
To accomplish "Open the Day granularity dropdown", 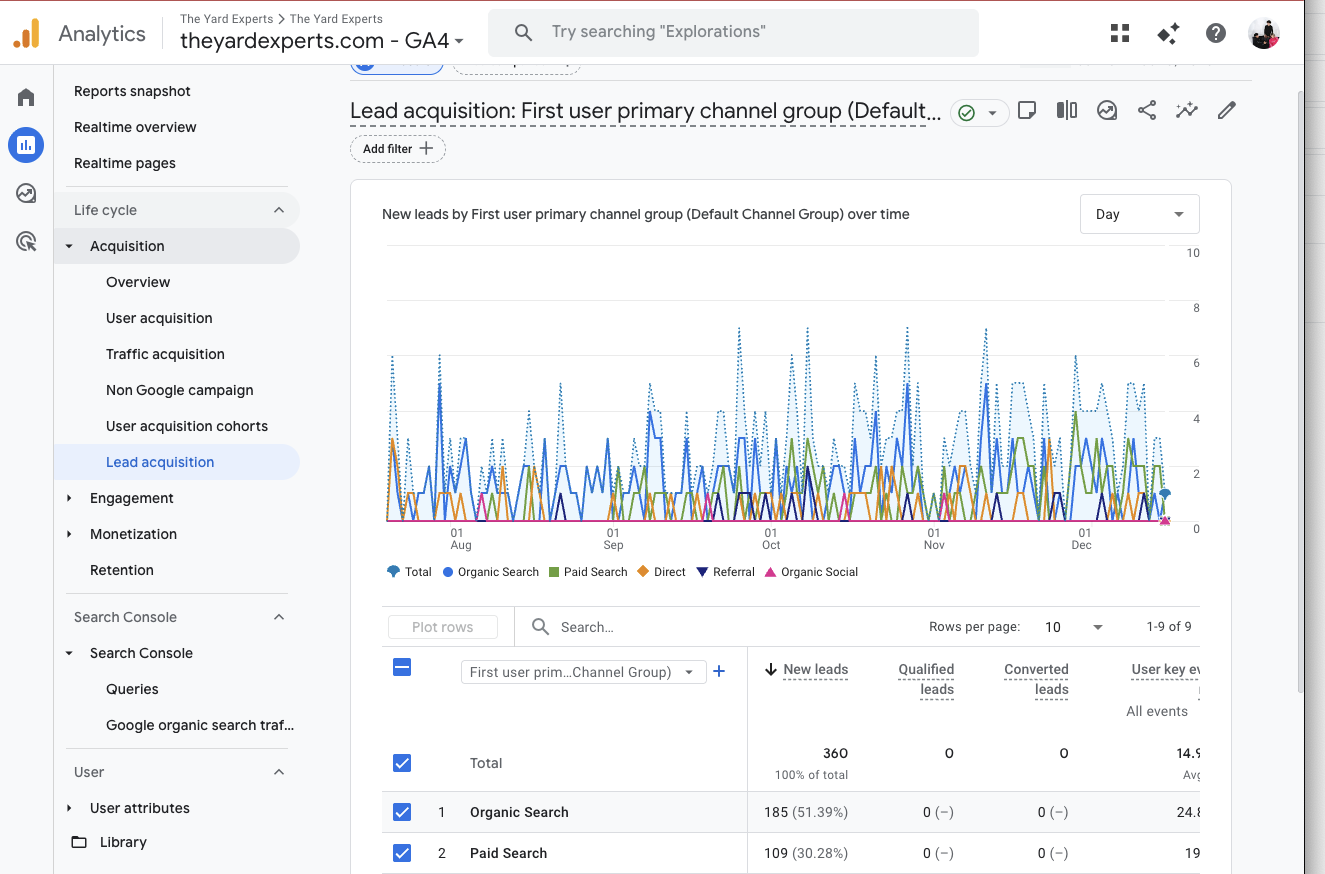I will point(1139,213).
